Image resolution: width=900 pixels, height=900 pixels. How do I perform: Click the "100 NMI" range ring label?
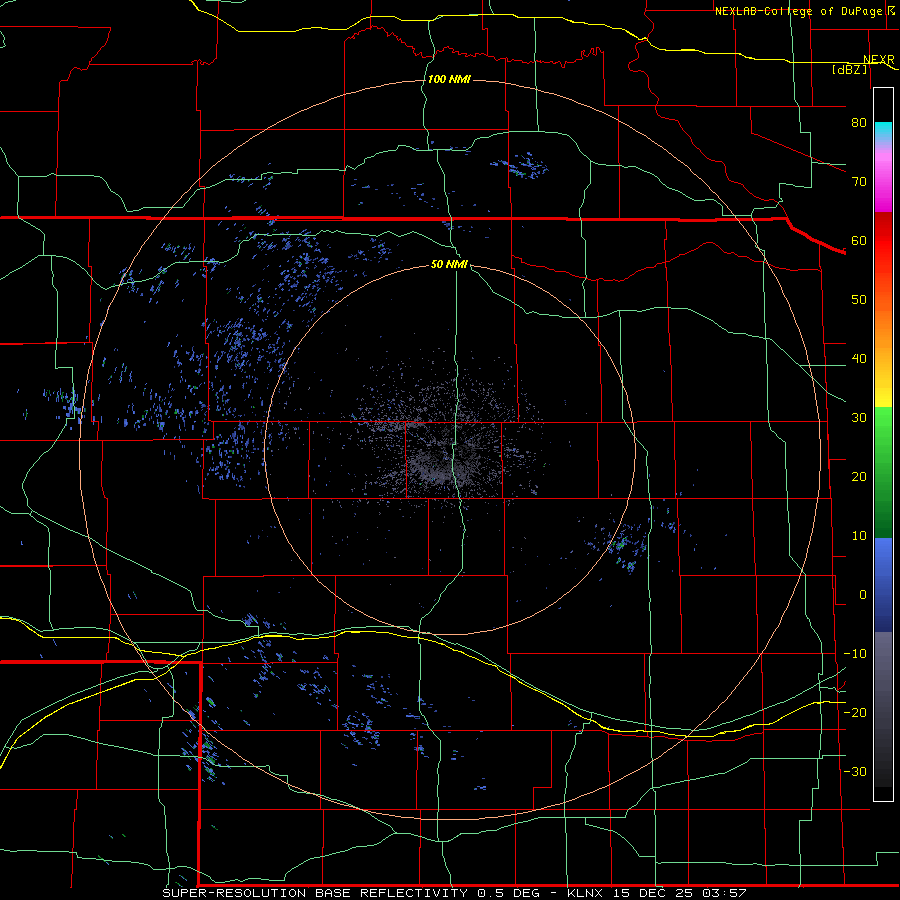pyautogui.click(x=449, y=79)
